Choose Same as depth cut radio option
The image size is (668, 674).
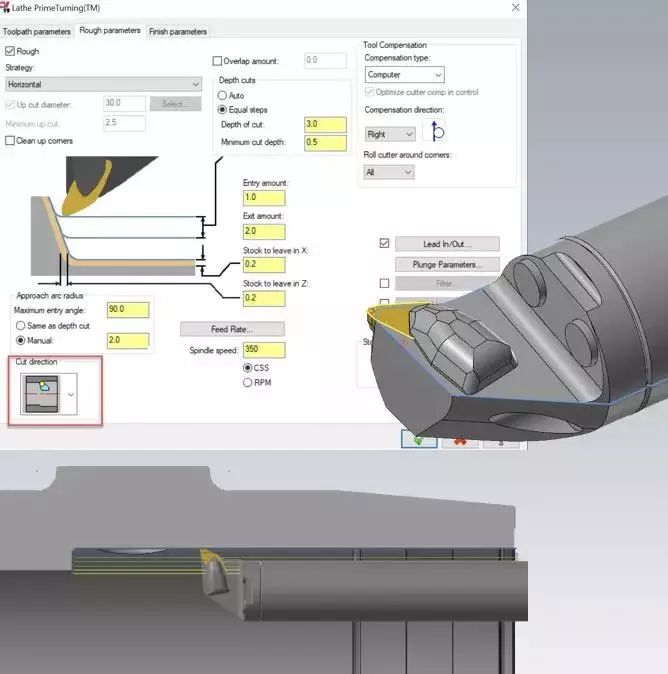pyautogui.click(x=21, y=326)
